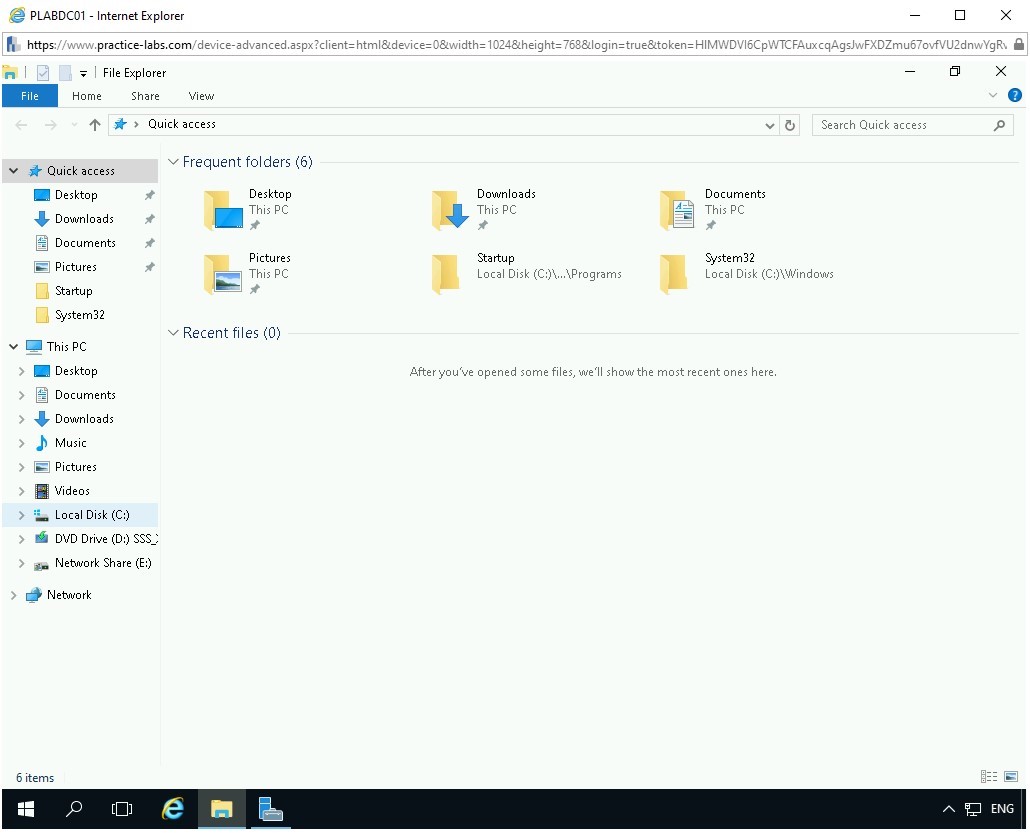Screen dimensions: 1030x833
Task: Select the Videos folder icon in sidebar
Action: pyautogui.click(x=41, y=491)
